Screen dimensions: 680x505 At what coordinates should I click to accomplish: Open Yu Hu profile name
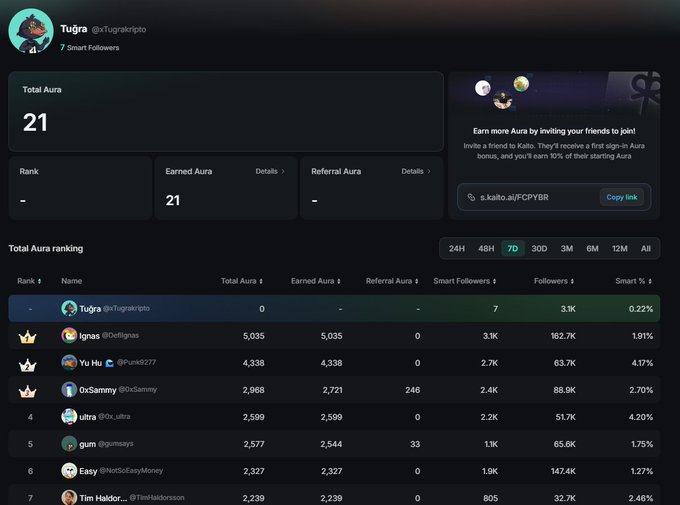[x=91, y=363]
